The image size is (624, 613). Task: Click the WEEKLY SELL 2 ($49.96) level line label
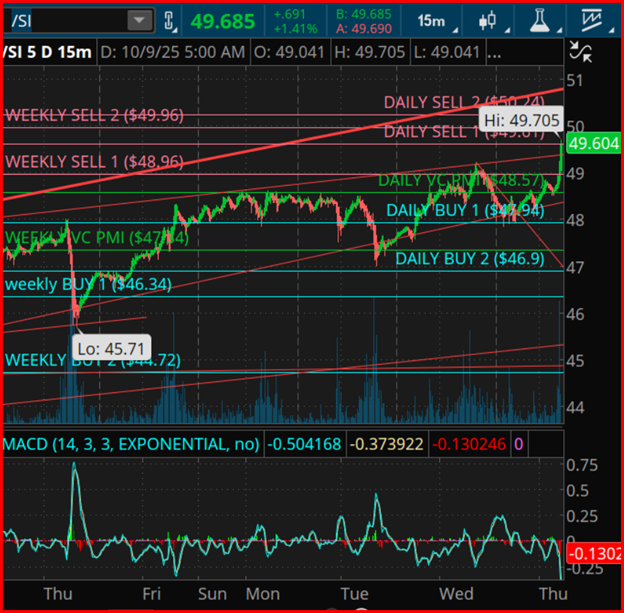click(x=94, y=115)
